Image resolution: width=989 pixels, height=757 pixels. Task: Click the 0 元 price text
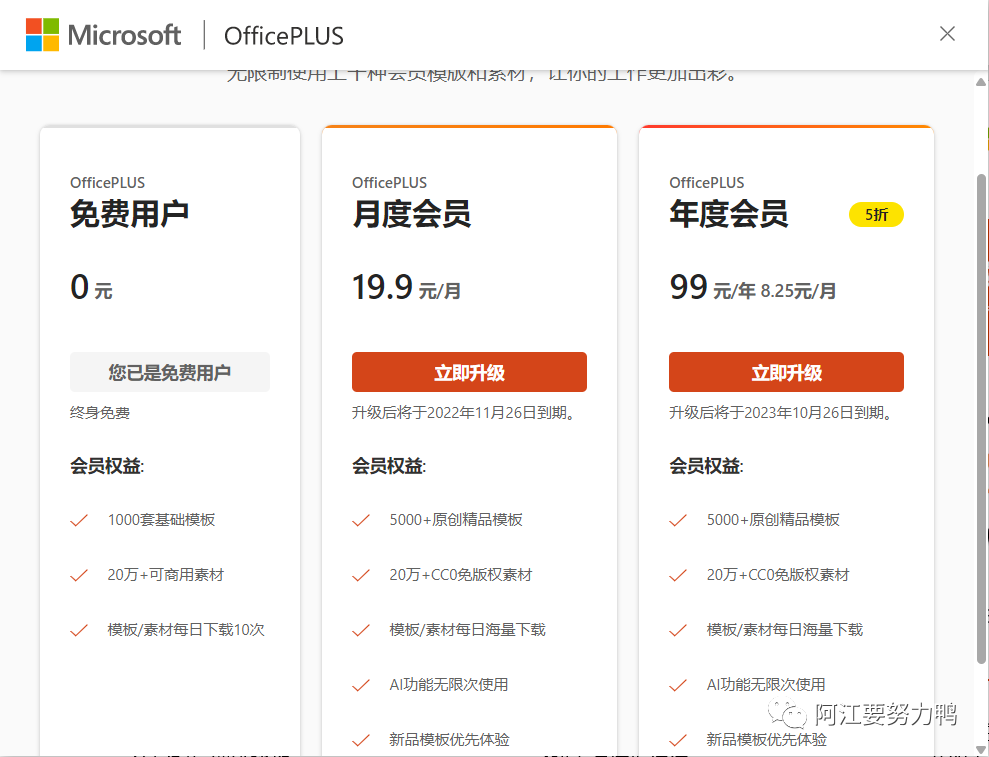(x=91, y=288)
